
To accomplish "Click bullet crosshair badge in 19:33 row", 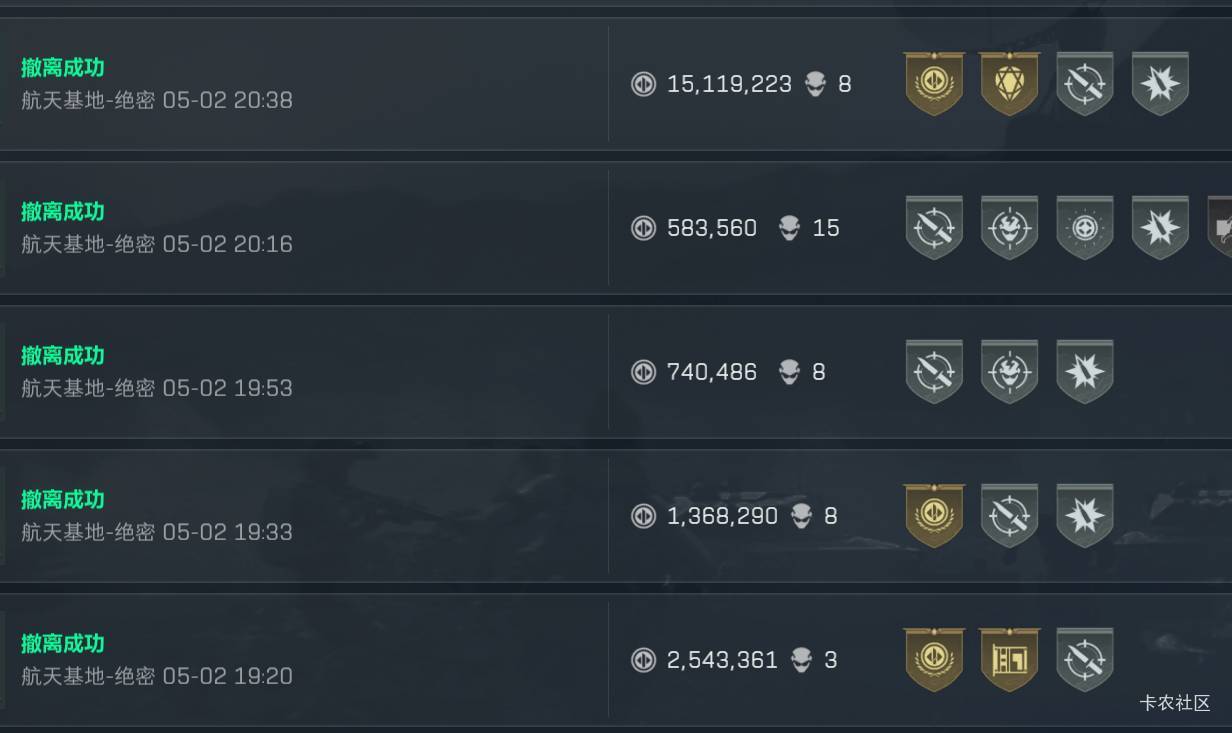I will (1009, 516).
